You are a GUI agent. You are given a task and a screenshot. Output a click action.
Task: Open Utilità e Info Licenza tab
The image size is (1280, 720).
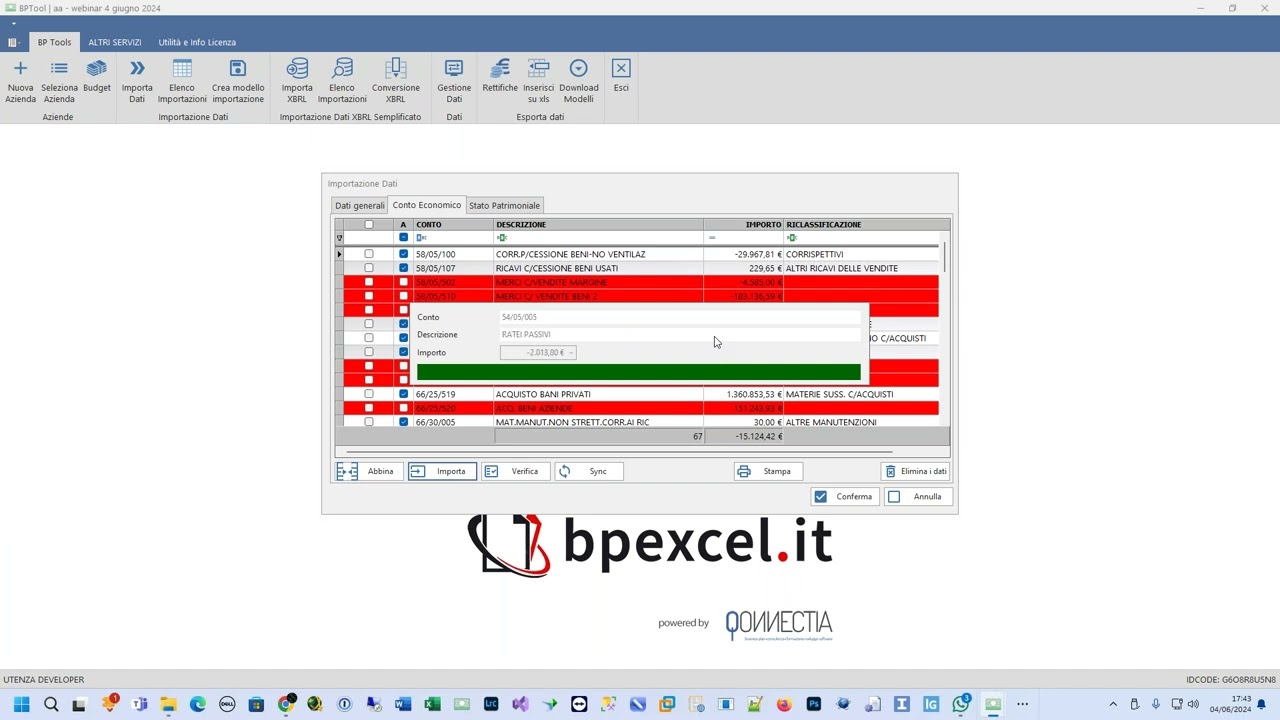[x=197, y=42]
